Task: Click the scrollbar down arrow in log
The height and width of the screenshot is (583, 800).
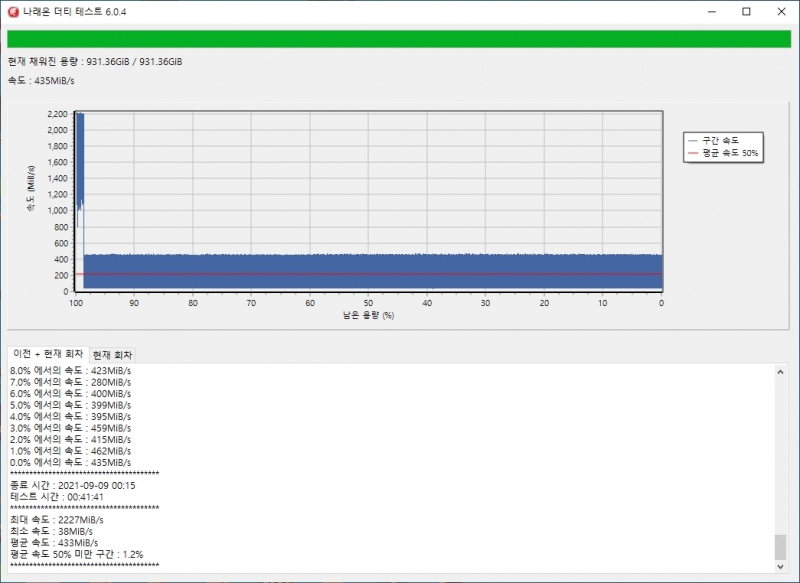Action: (x=780, y=566)
